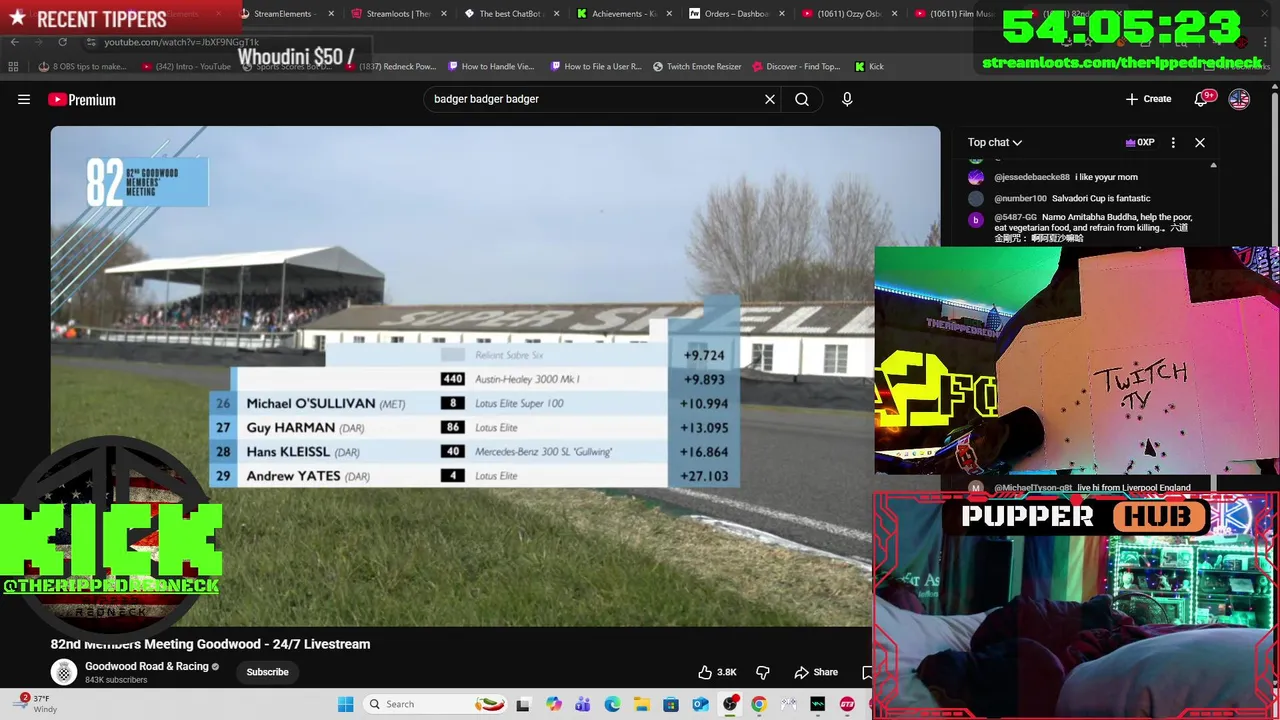Run the search with the magnifier button

pos(802,99)
